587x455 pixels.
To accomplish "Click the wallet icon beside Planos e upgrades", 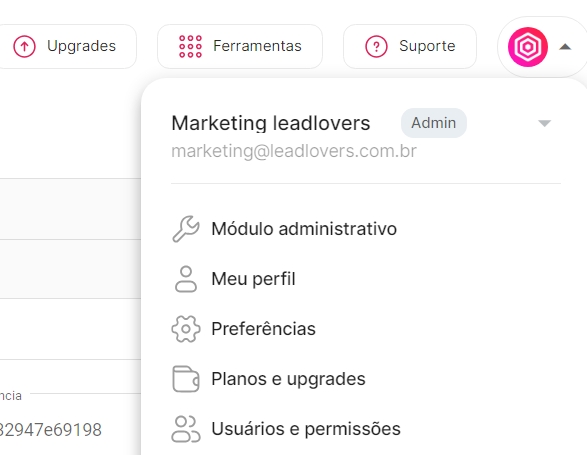I will click(186, 379).
